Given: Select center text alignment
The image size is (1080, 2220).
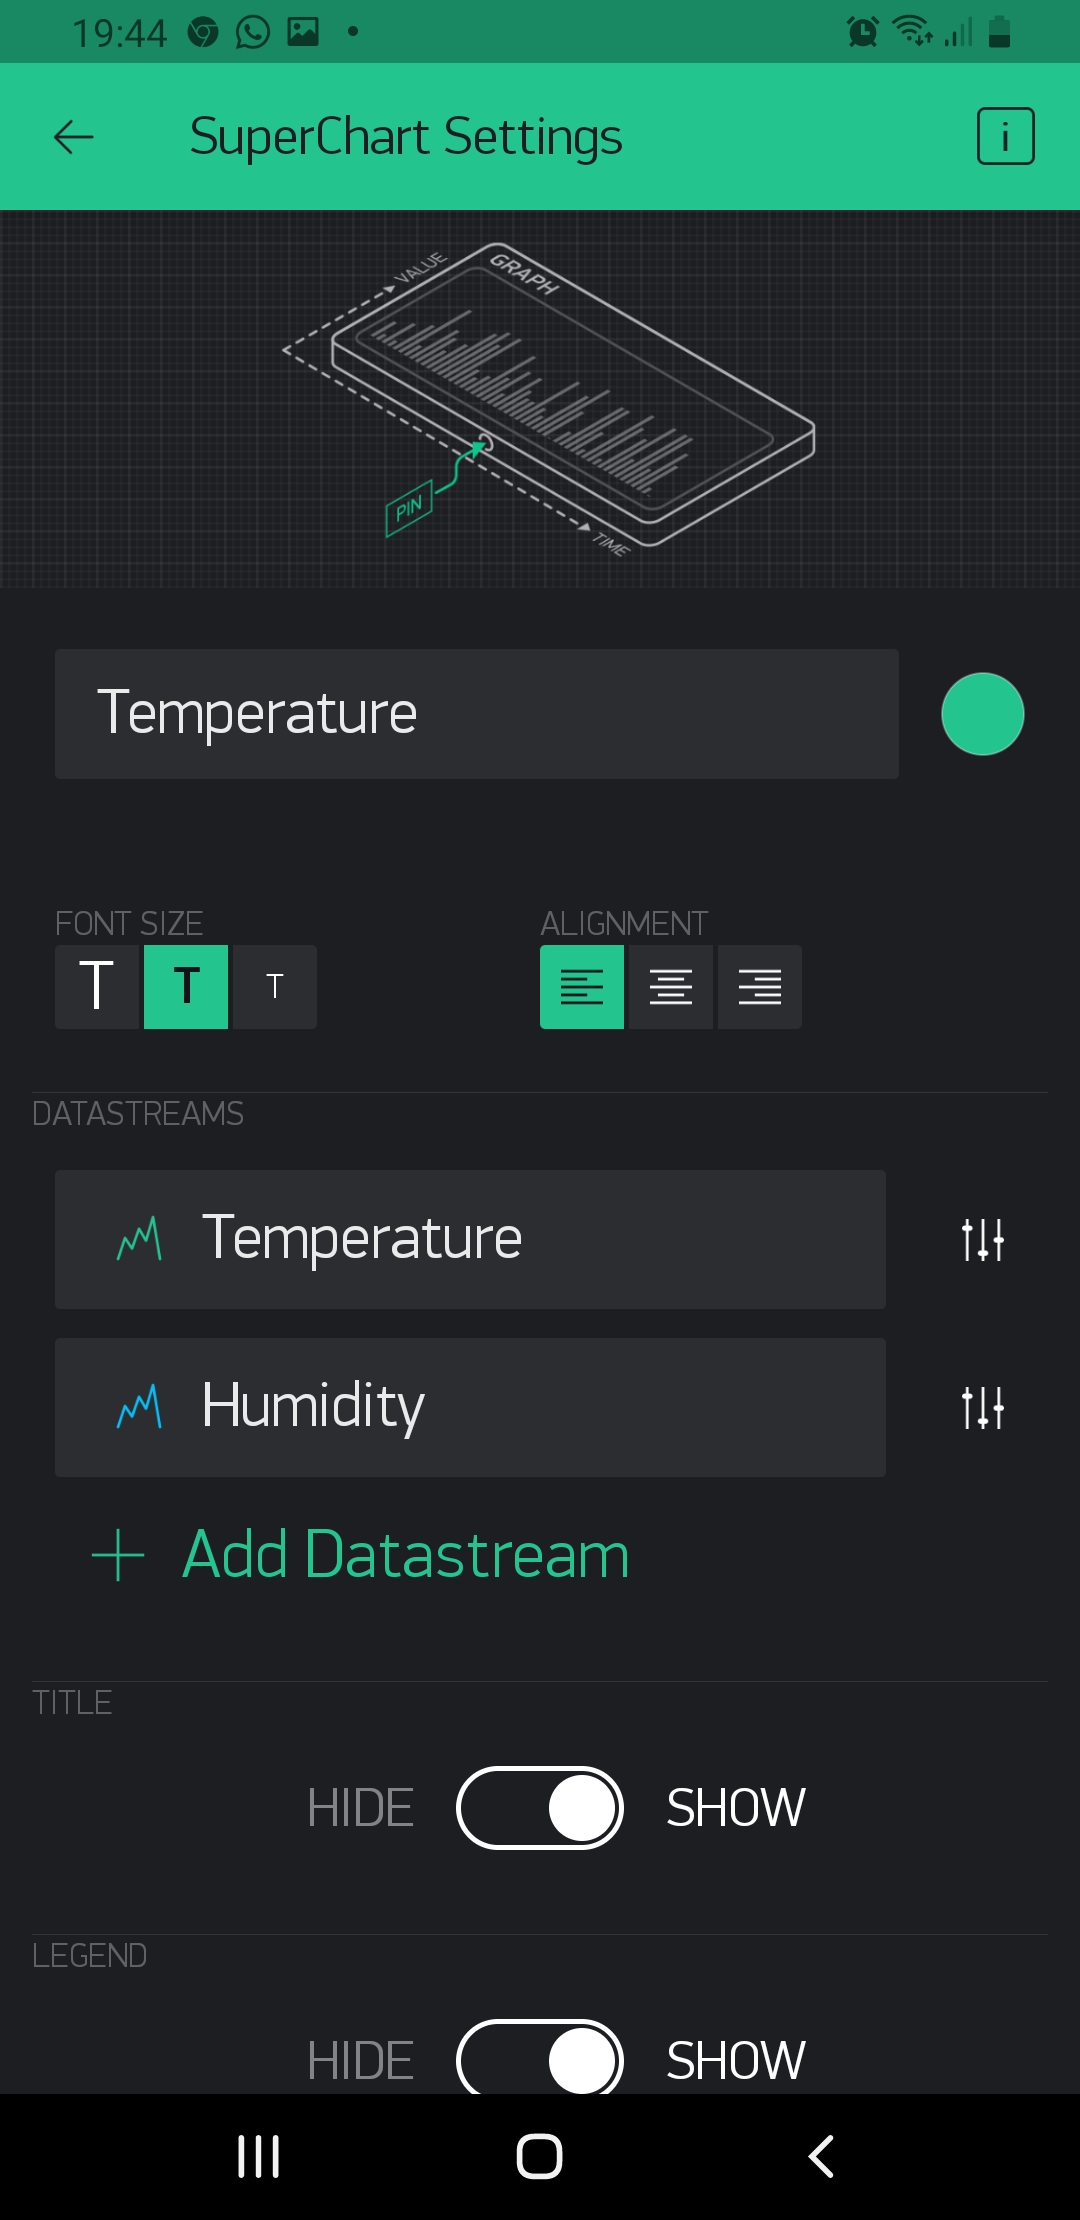Looking at the screenshot, I should click(x=671, y=987).
